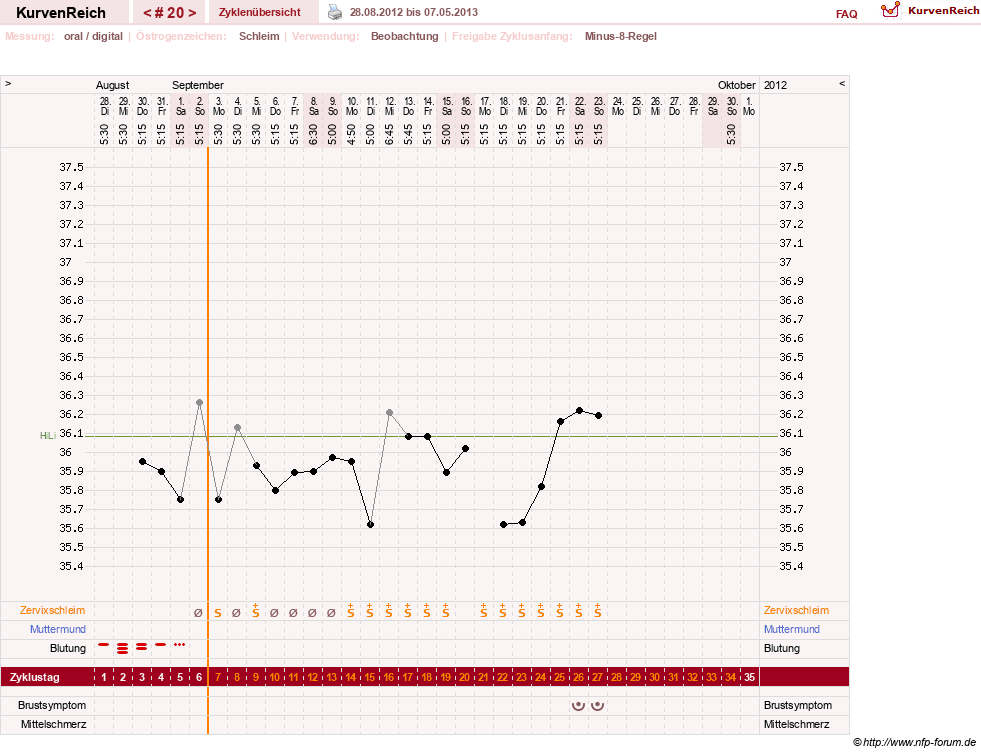Open the FAQ link
This screenshot has height=754, width=981.
coord(846,14)
